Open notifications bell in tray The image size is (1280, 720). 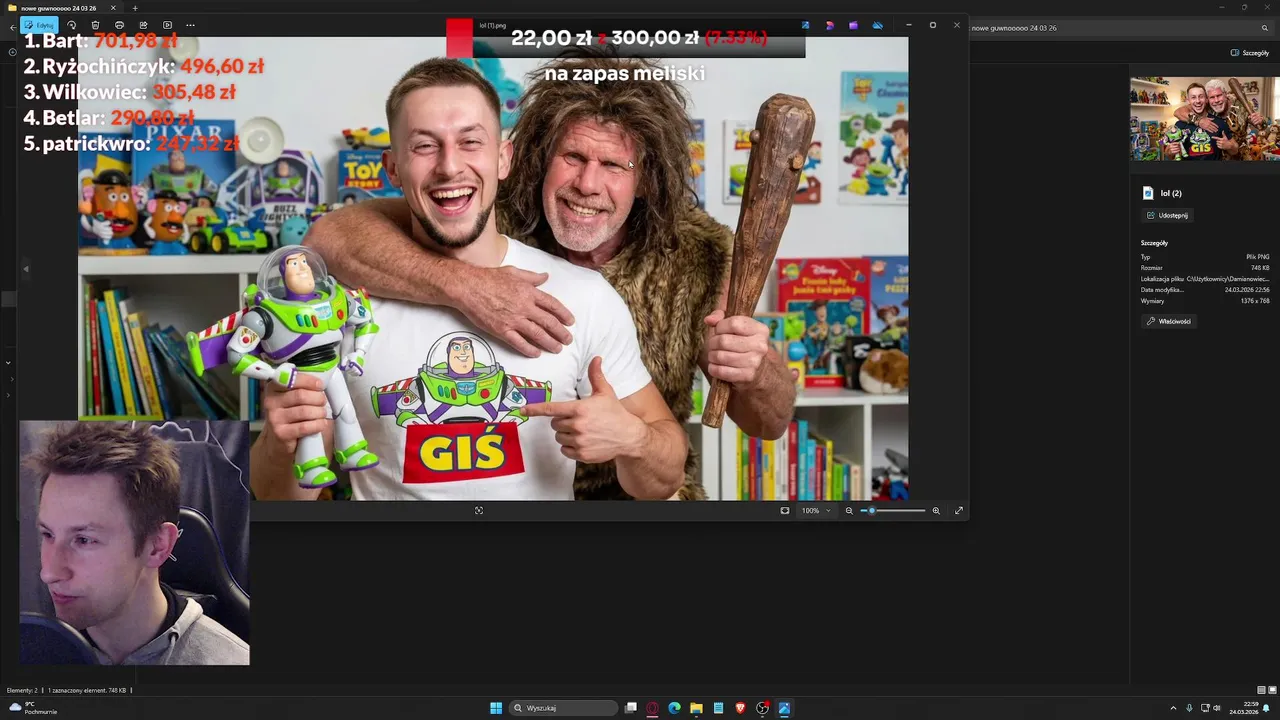1266,708
